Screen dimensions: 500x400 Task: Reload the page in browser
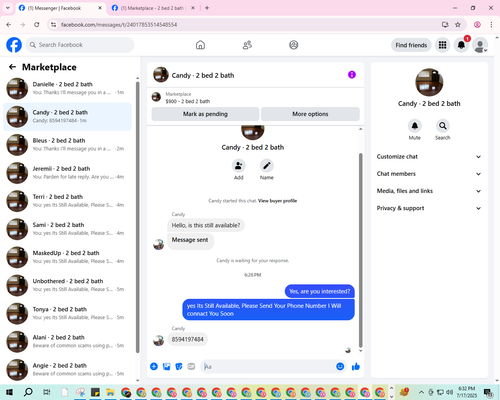(x=37, y=25)
